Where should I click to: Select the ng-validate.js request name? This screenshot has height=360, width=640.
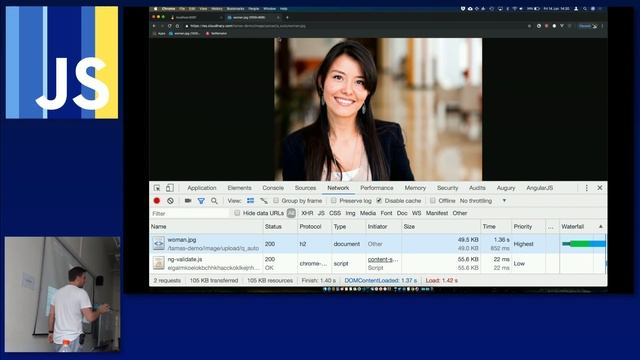(x=184, y=259)
